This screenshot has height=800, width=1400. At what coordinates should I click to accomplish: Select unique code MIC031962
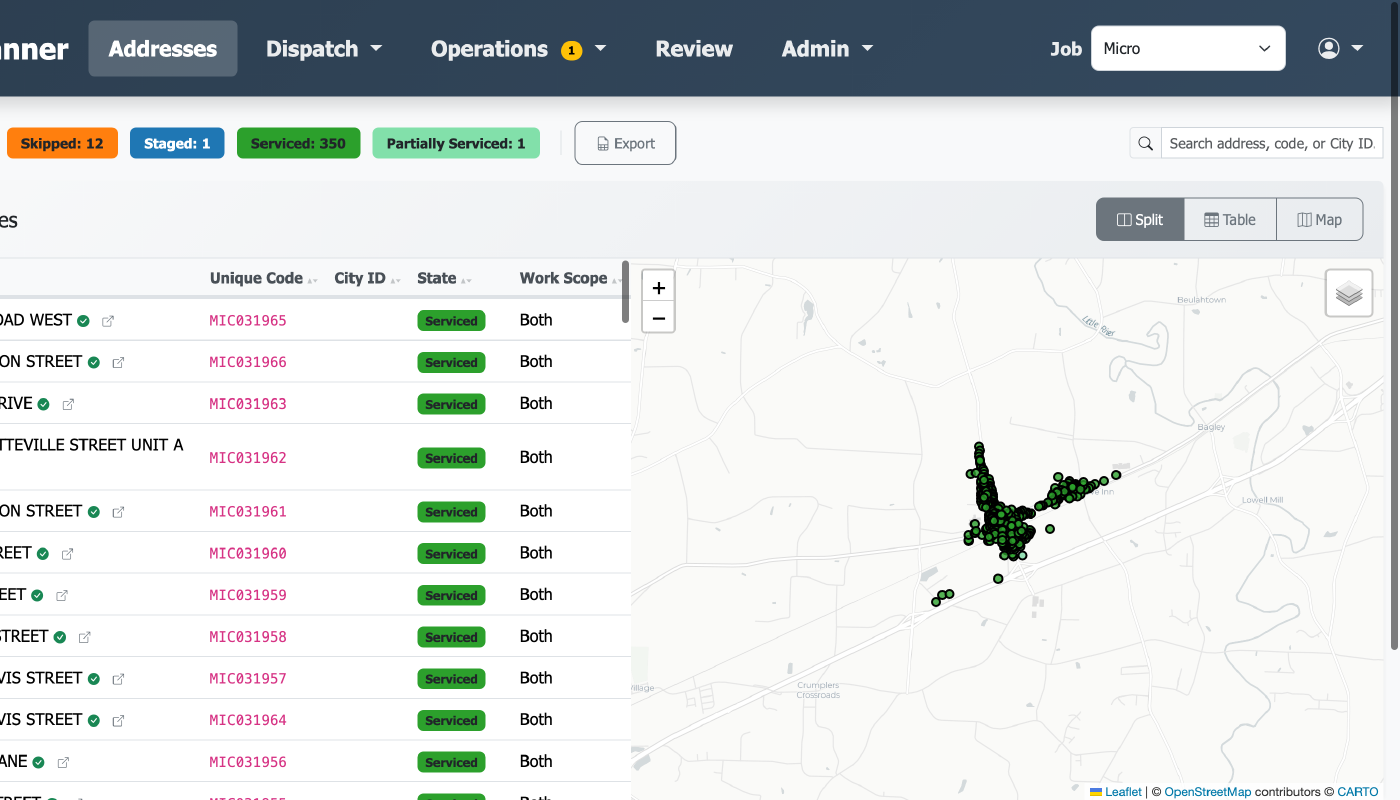[x=248, y=458]
